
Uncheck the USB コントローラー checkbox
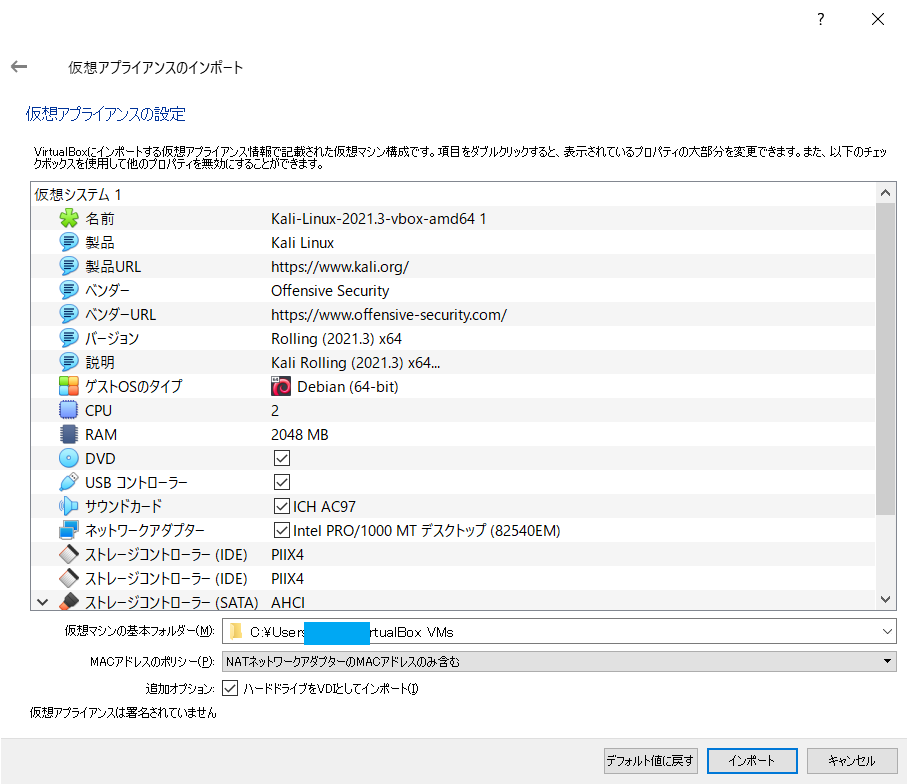282,482
